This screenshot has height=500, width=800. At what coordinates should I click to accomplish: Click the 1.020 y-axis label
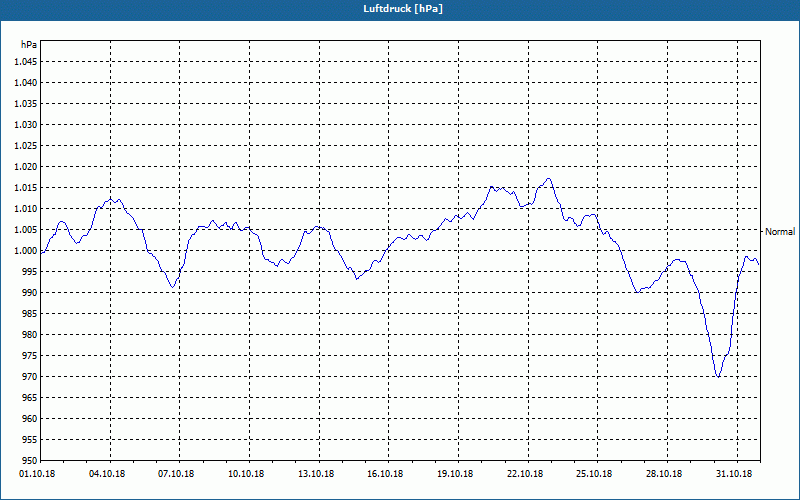pos(26,167)
